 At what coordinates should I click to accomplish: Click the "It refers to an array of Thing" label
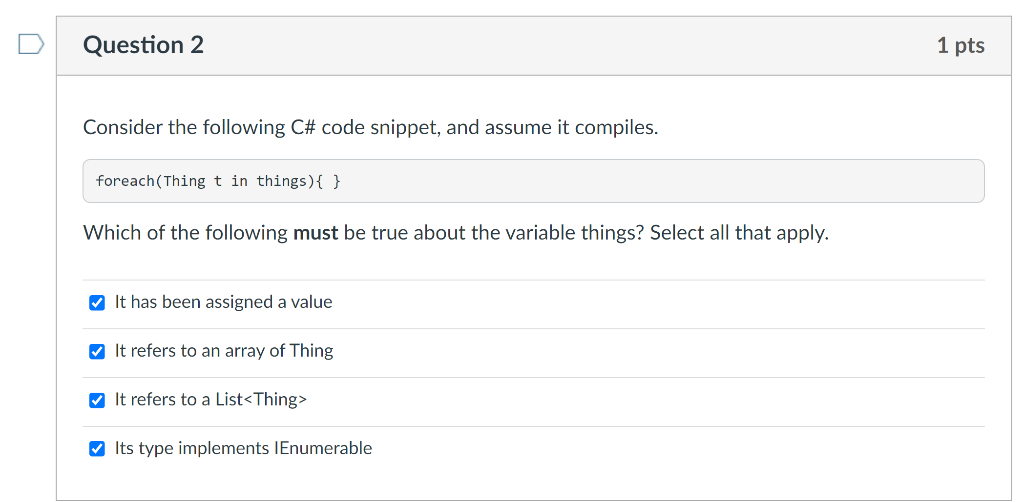click(224, 351)
